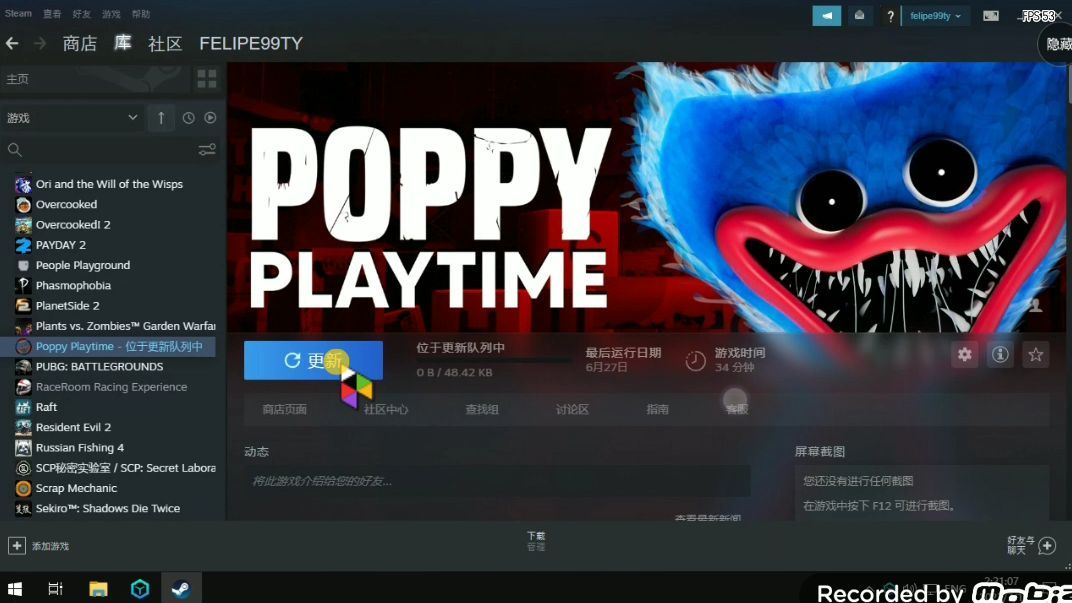
Task: Open the Steam menu
Action: (18, 14)
